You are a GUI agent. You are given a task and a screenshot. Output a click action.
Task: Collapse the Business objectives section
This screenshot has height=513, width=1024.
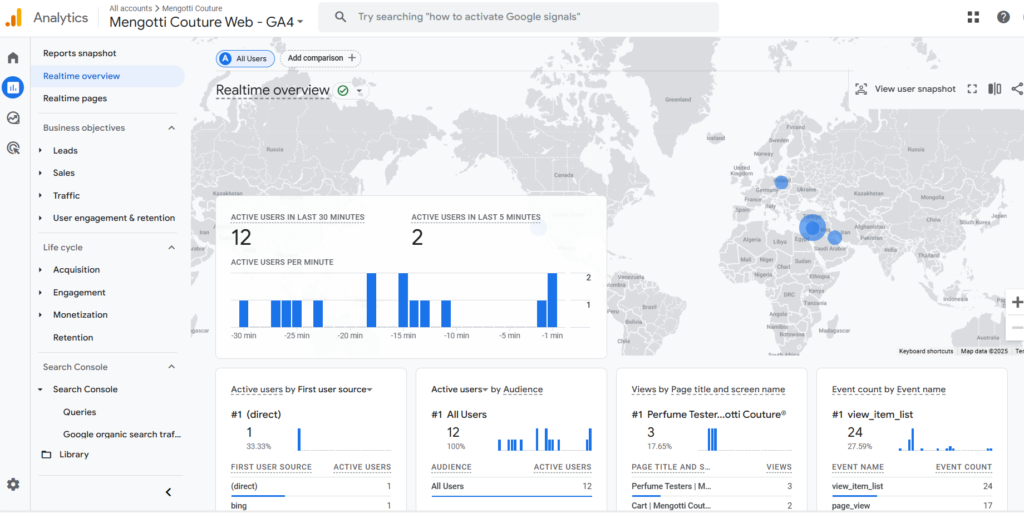pos(172,128)
